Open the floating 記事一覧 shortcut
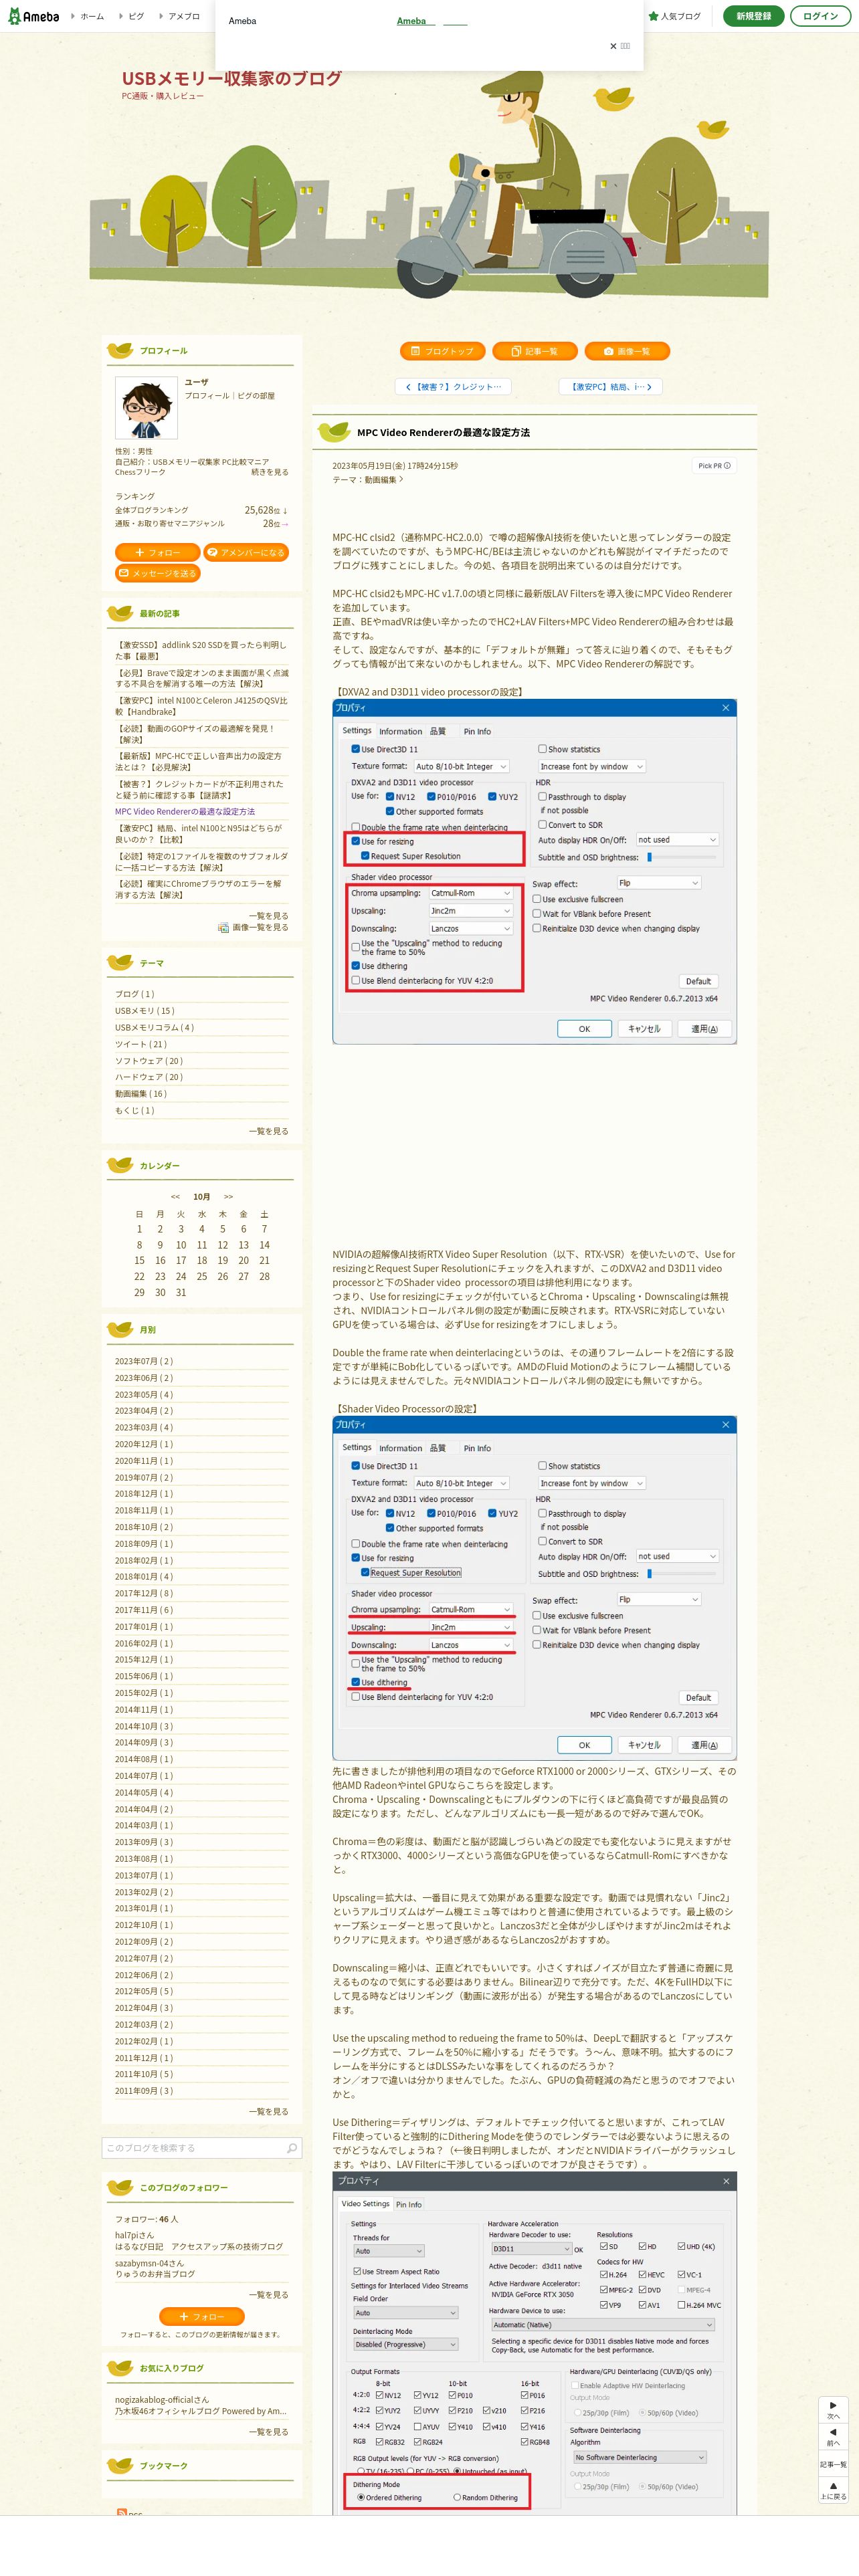Screen dimensions: 859x2576 (x=833, y=2463)
